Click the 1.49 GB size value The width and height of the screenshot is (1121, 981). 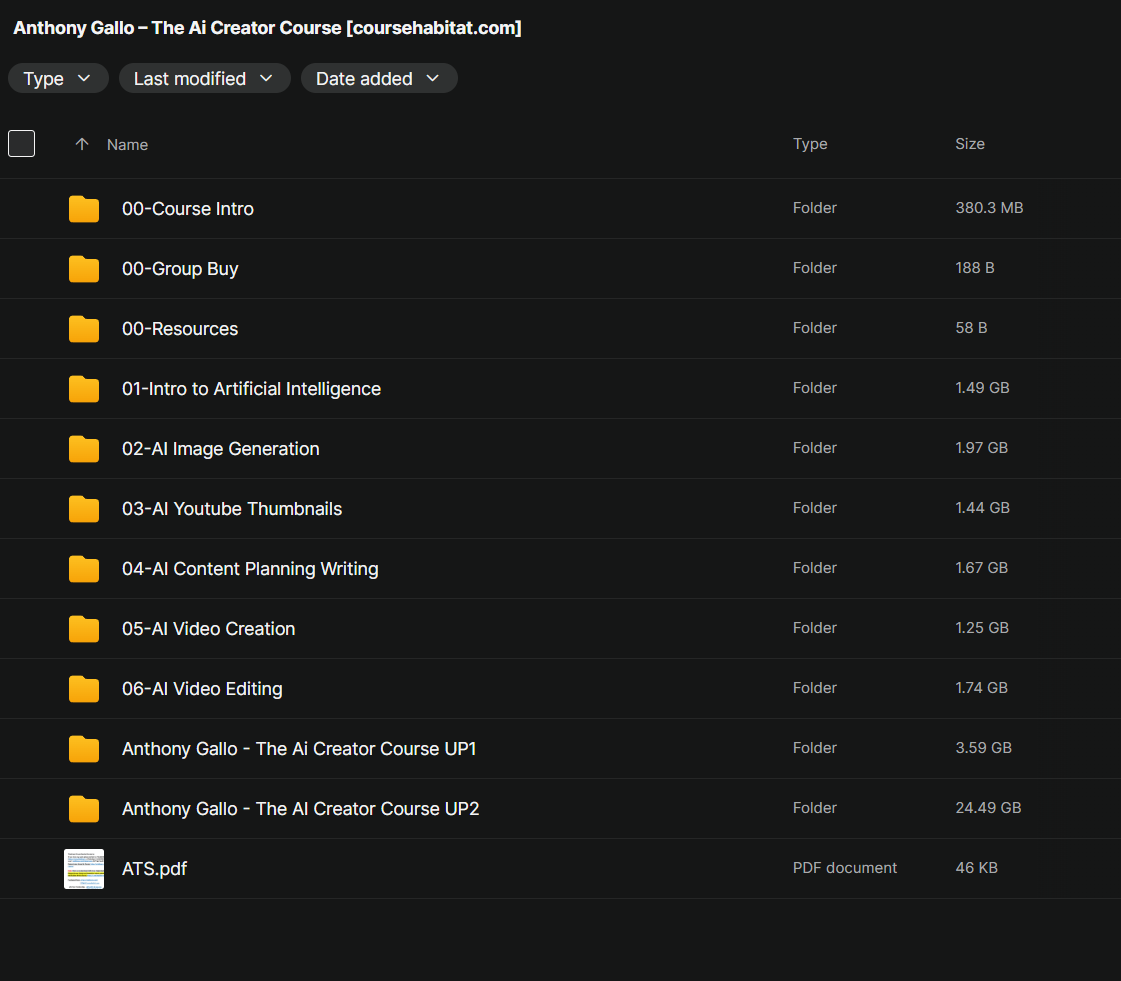point(982,388)
